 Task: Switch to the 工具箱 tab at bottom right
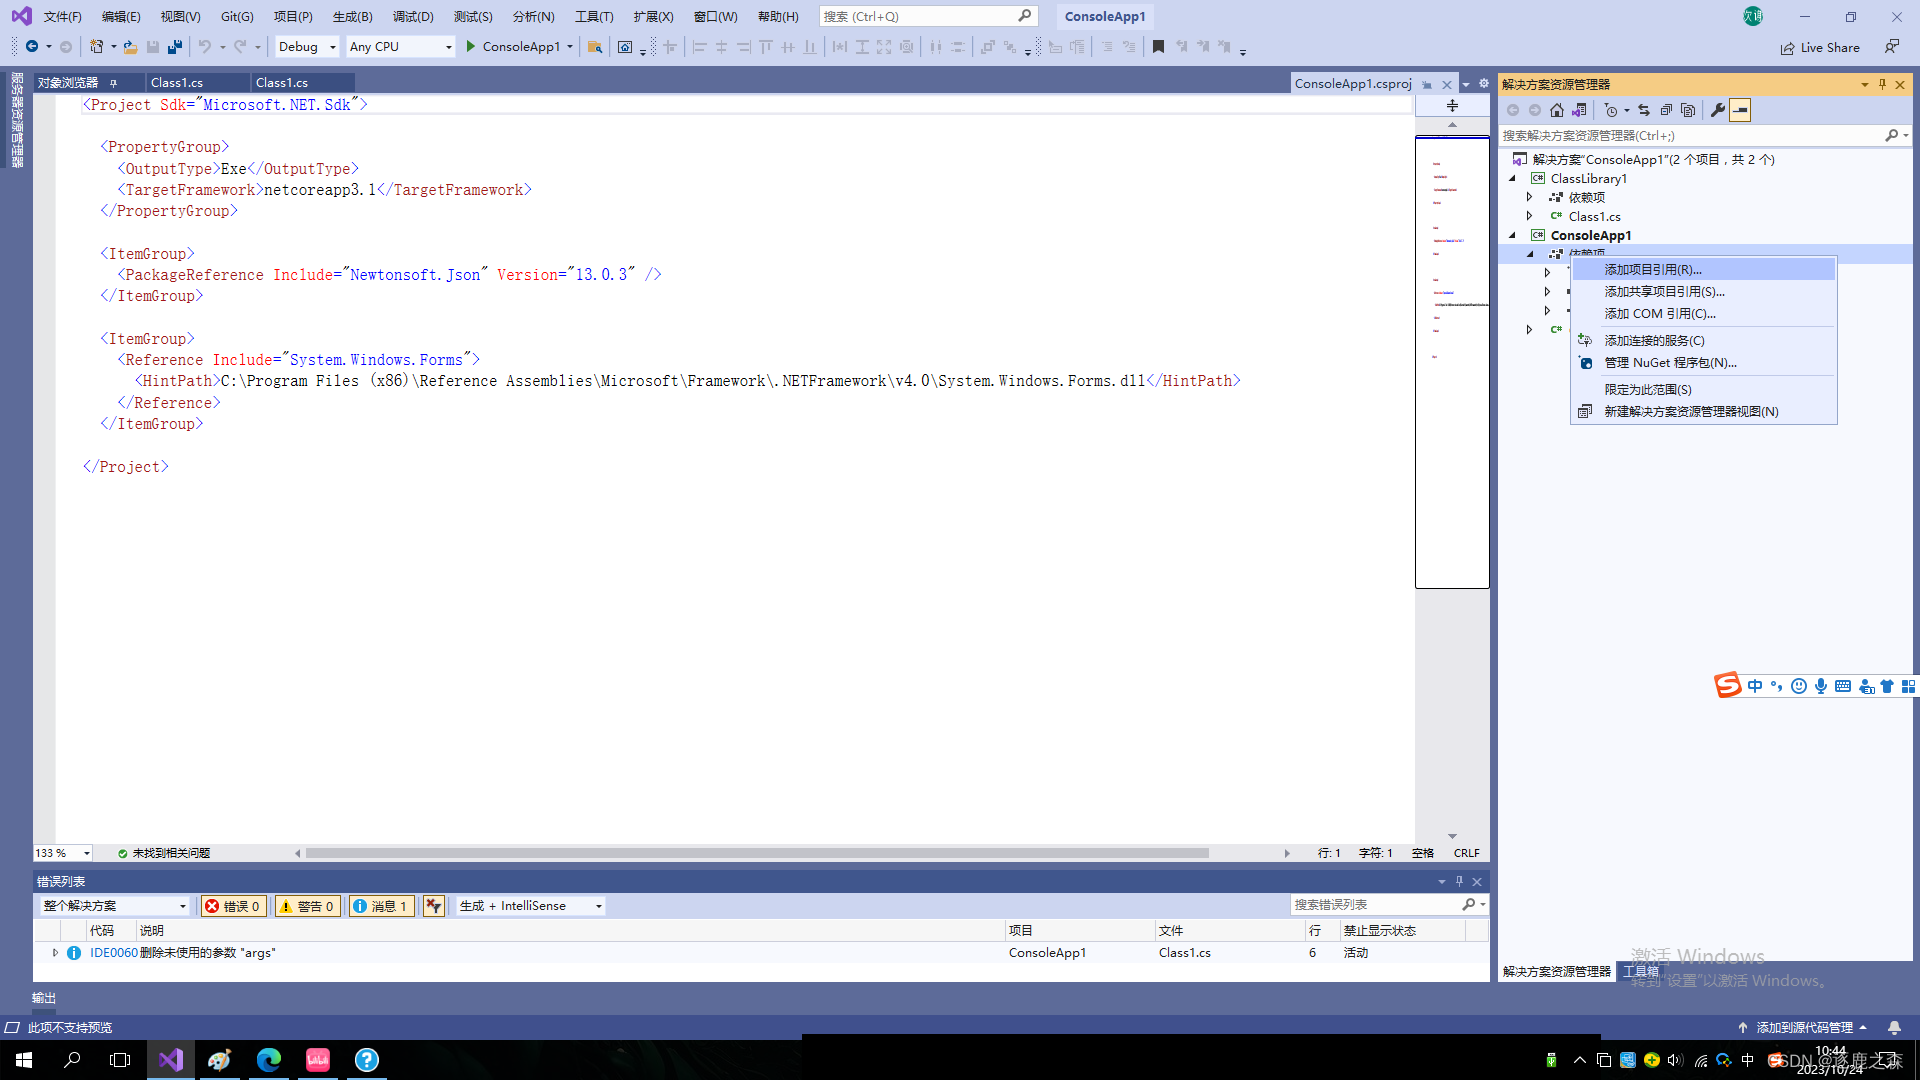point(1640,972)
